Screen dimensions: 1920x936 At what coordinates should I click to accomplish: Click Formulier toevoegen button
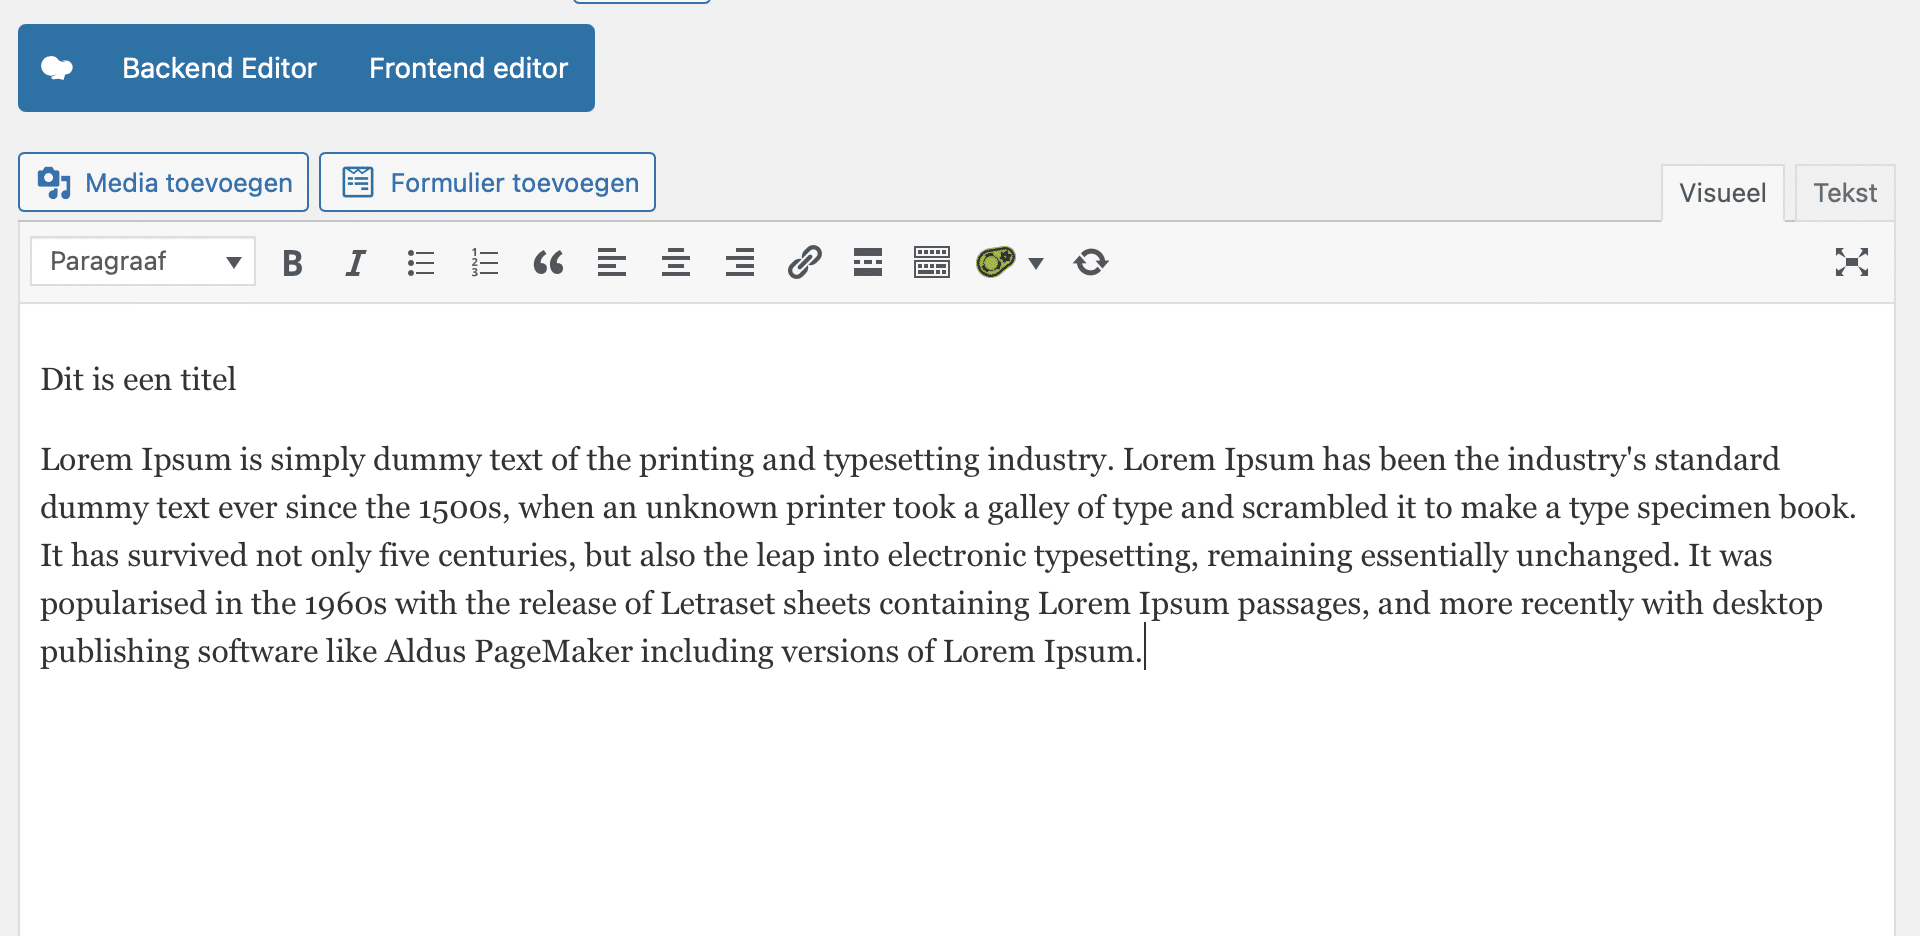(x=487, y=182)
